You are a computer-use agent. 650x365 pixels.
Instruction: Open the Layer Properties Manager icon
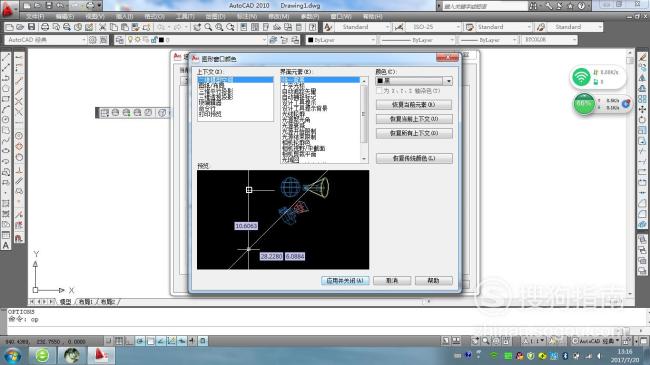click(119, 40)
